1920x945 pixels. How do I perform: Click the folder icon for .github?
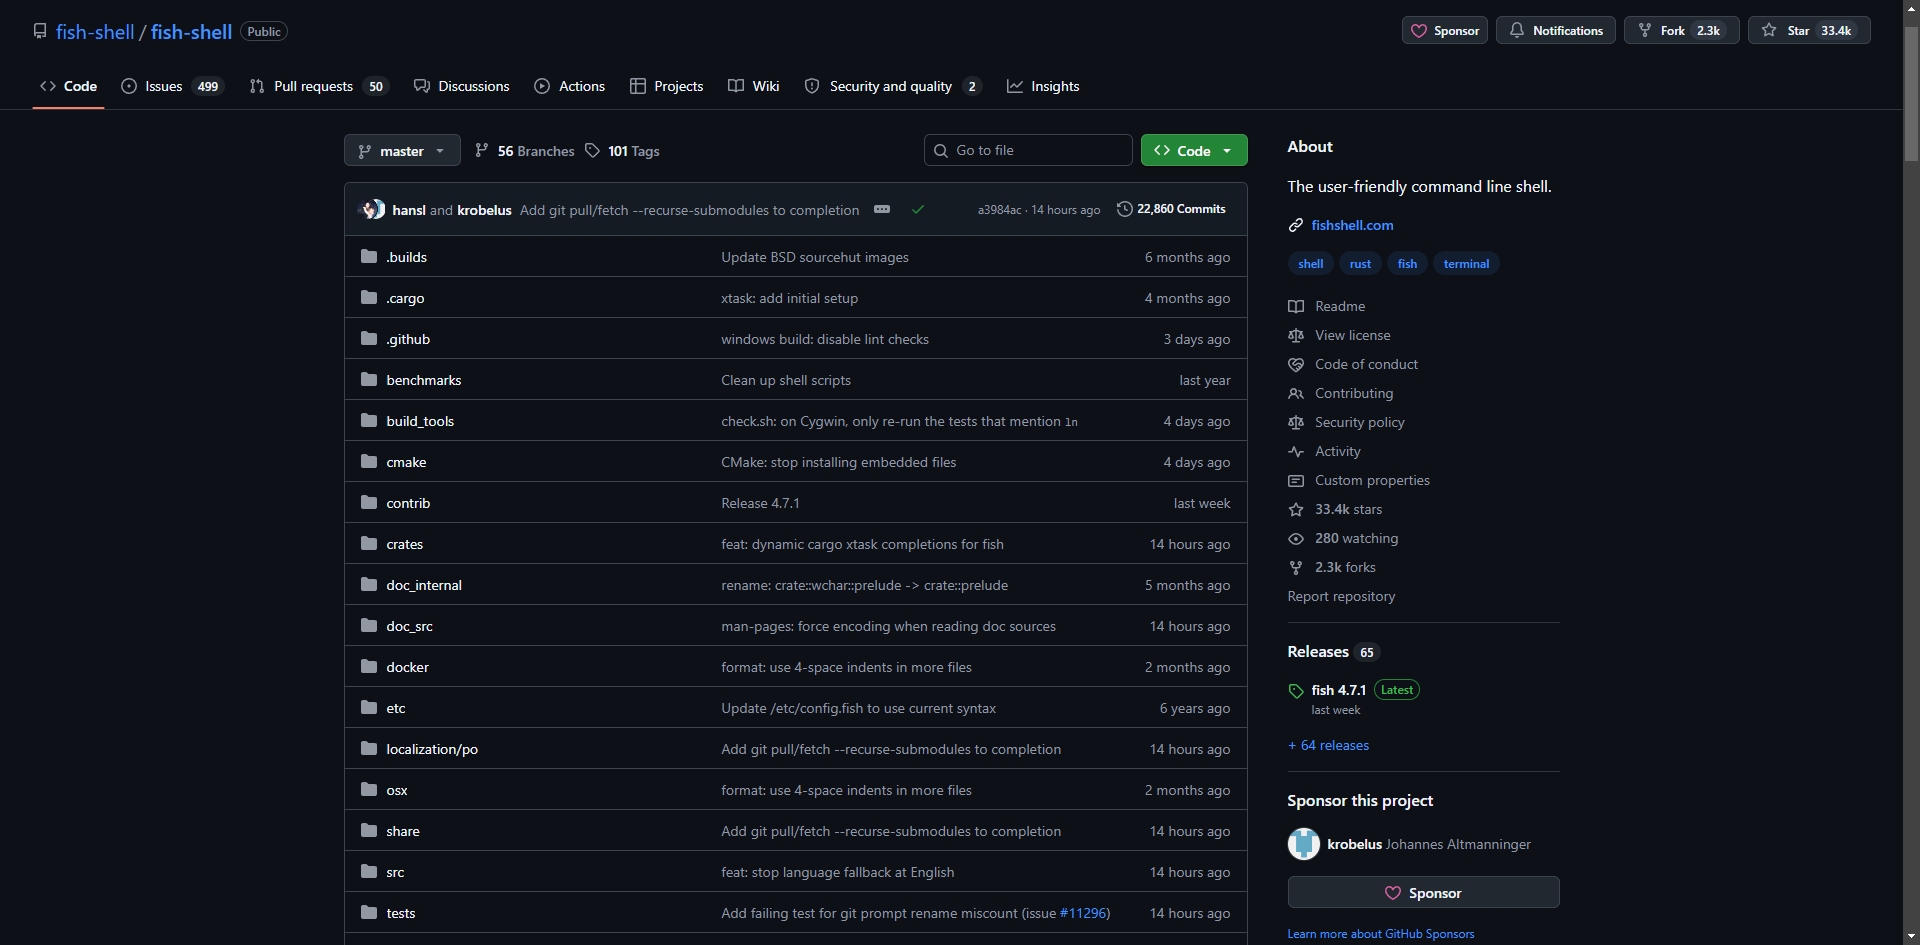click(369, 339)
